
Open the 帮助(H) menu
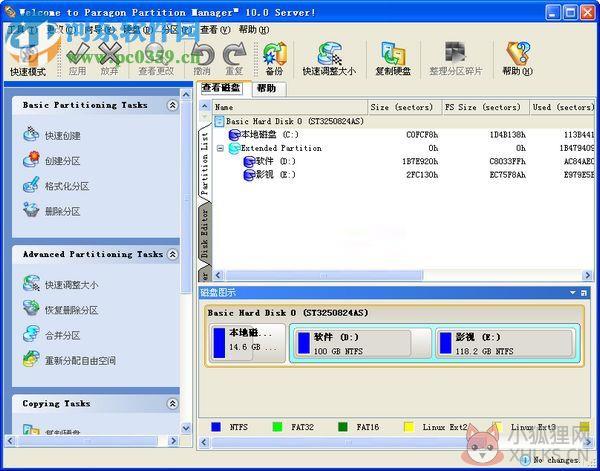253,30
